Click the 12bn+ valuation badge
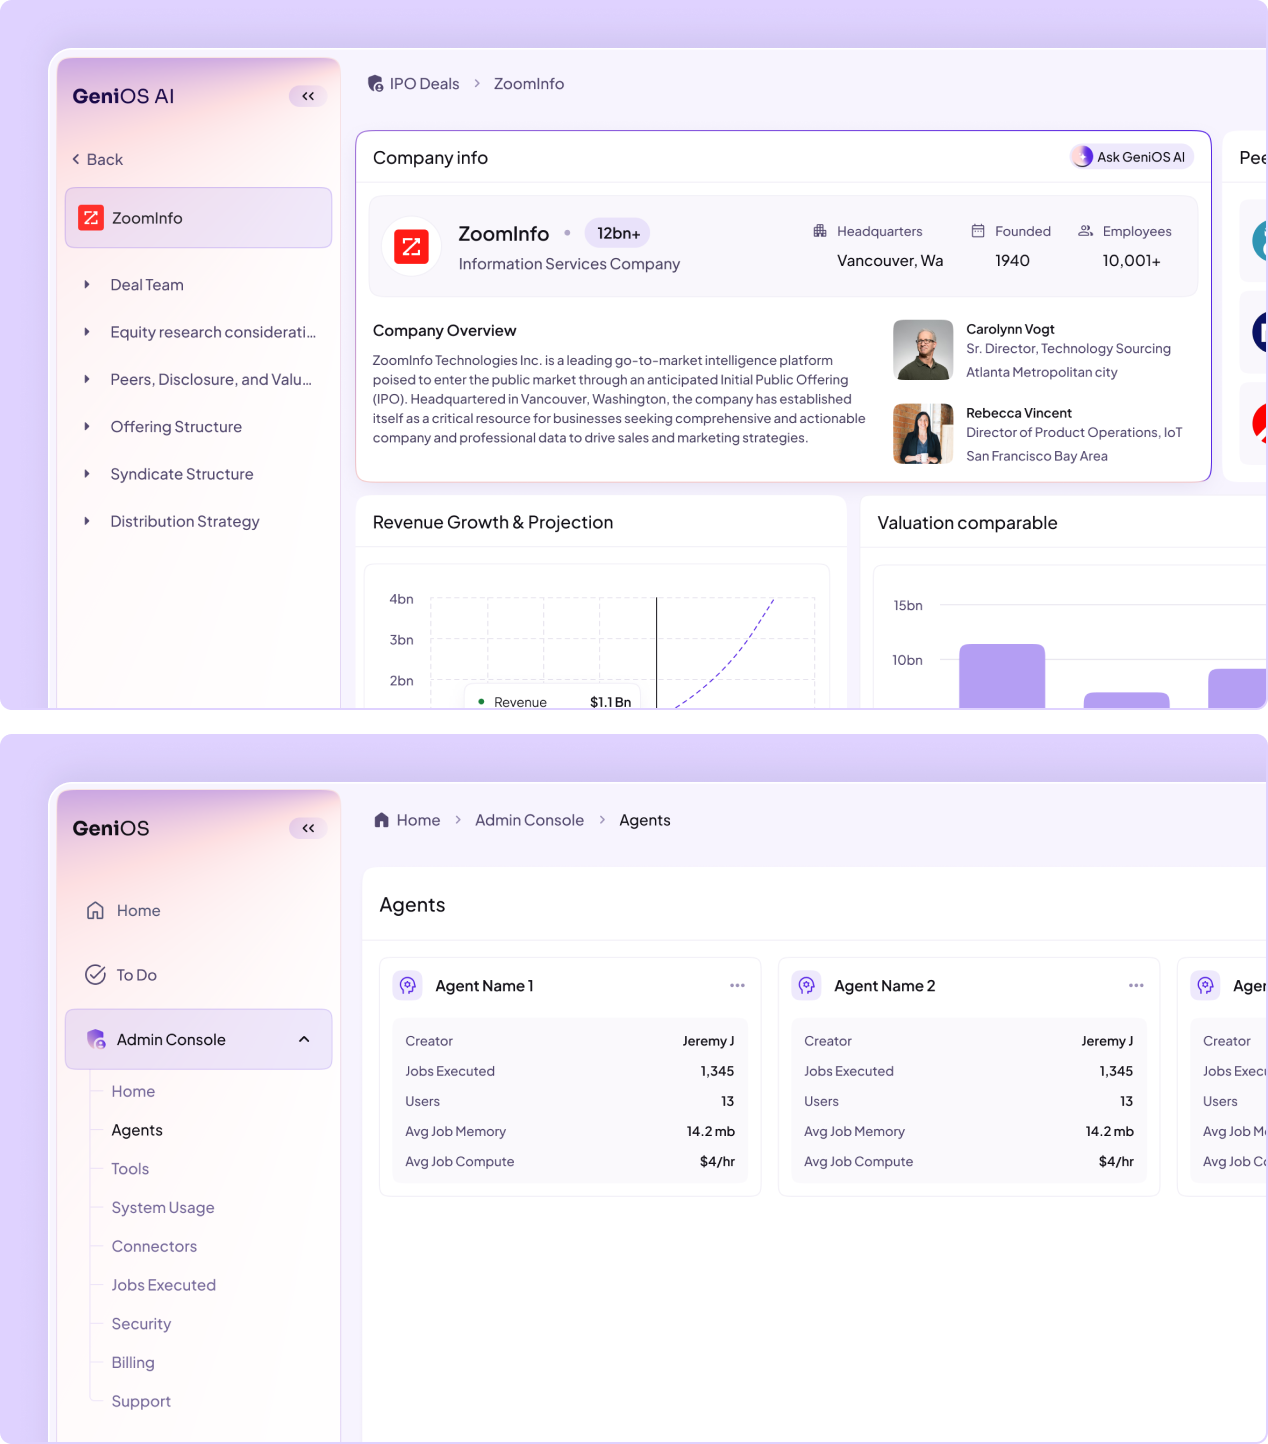The width and height of the screenshot is (1268, 1444). pyautogui.click(x=618, y=233)
